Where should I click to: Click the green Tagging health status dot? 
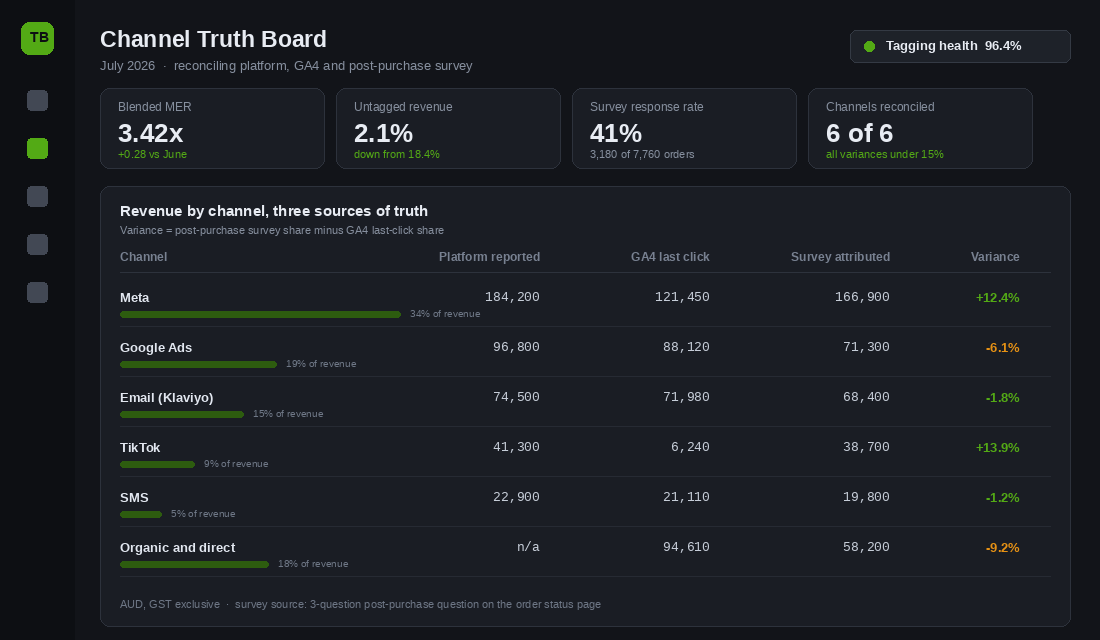[869, 46]
